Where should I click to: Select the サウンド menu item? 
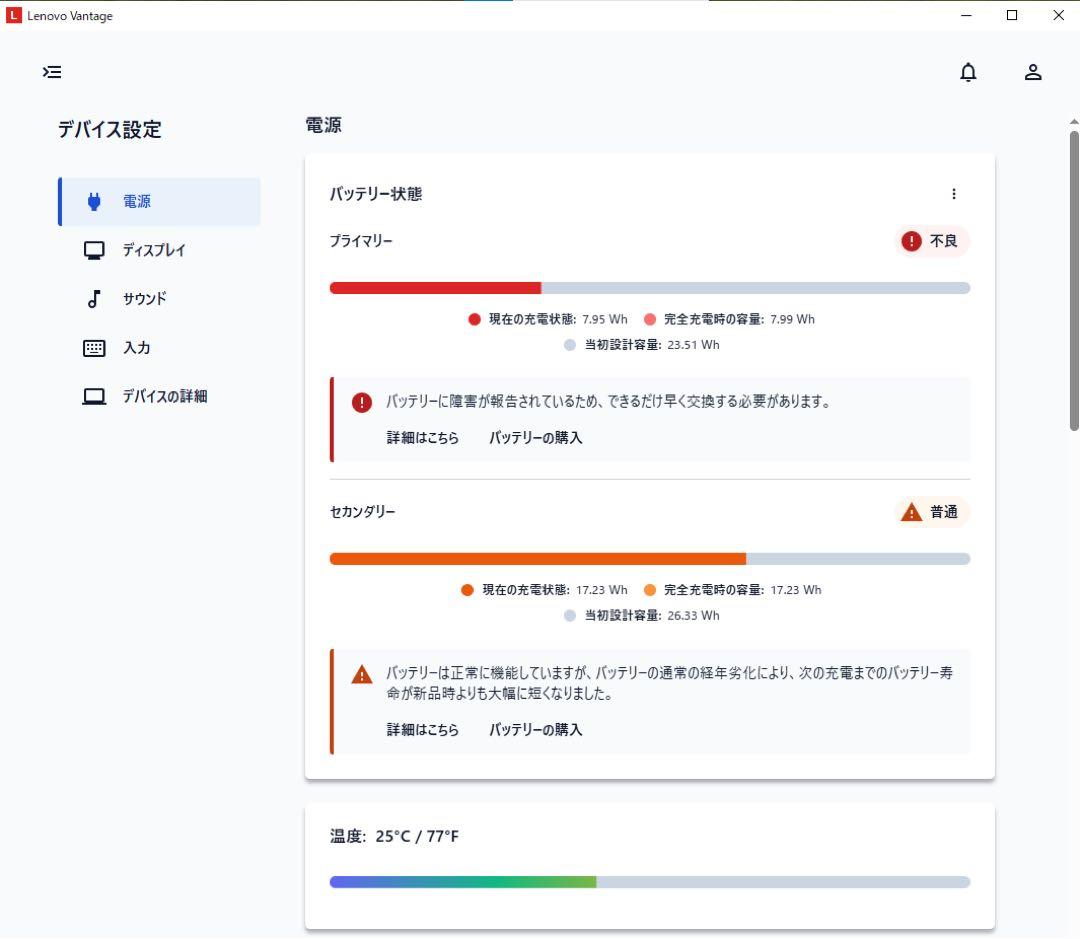145,299
